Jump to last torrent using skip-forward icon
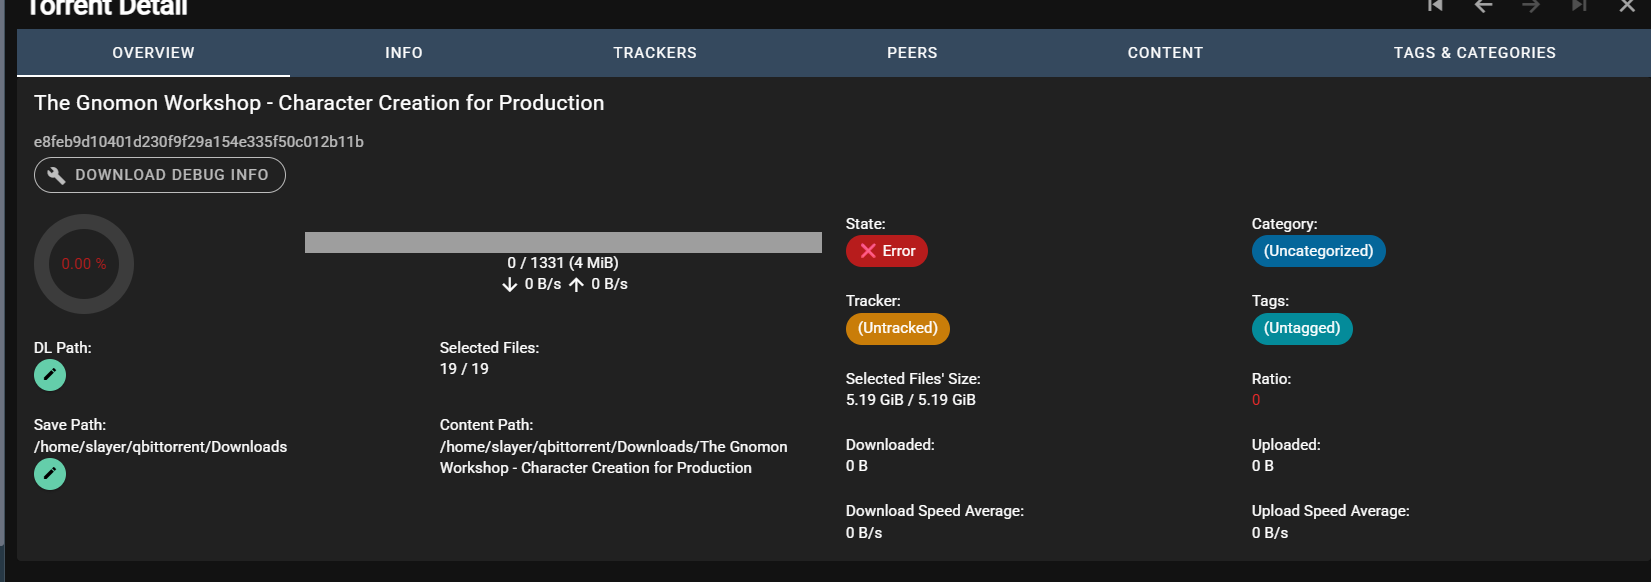This screenshot has width=1651, height=582. (x=1579, y=6)
